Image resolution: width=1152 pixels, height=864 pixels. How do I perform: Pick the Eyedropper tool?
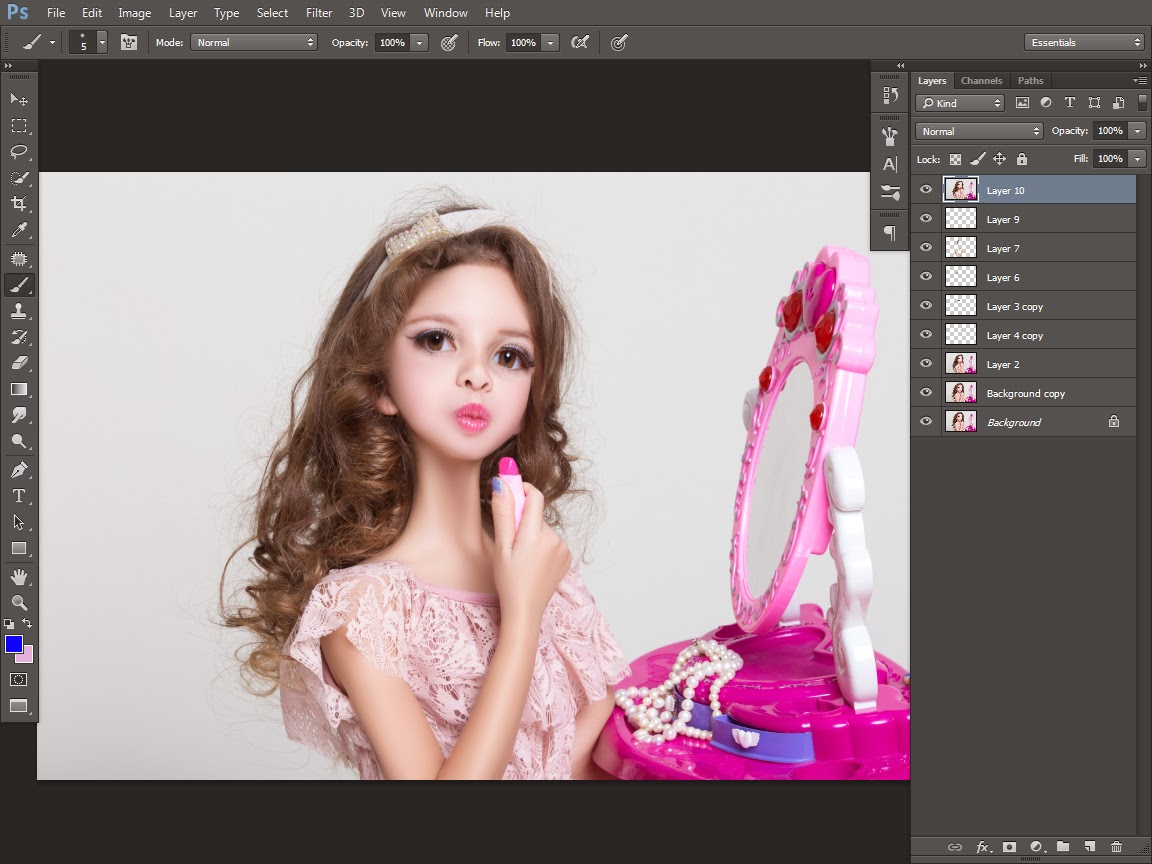[19, 231]
